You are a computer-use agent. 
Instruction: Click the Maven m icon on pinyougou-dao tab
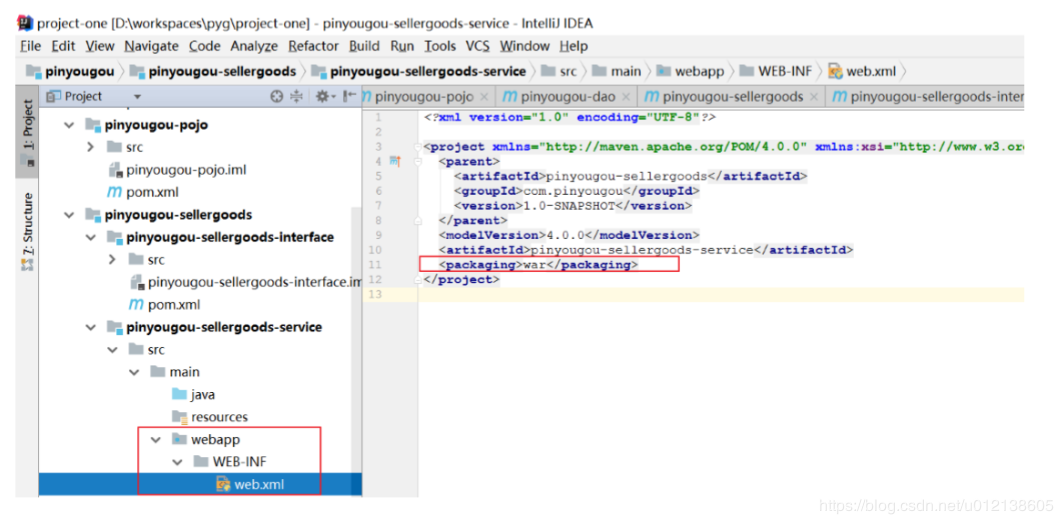click(x=509, y=96)
